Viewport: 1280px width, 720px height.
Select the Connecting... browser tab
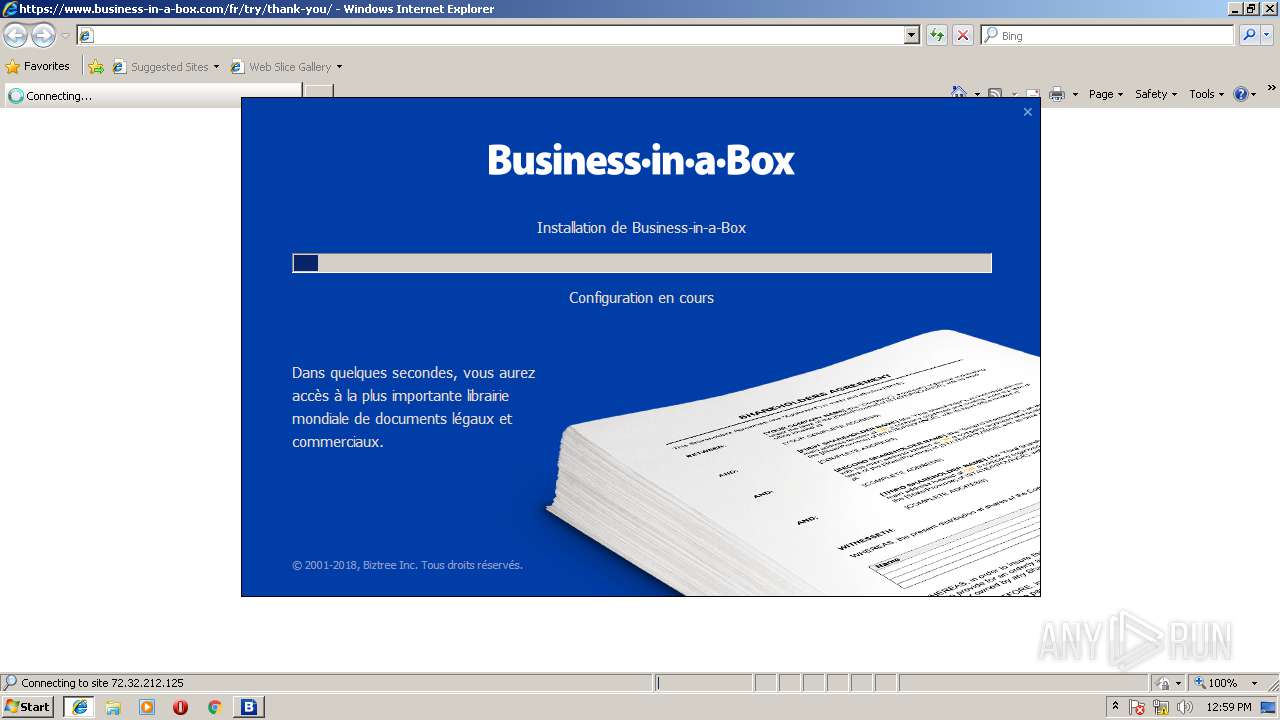(152, 96)
